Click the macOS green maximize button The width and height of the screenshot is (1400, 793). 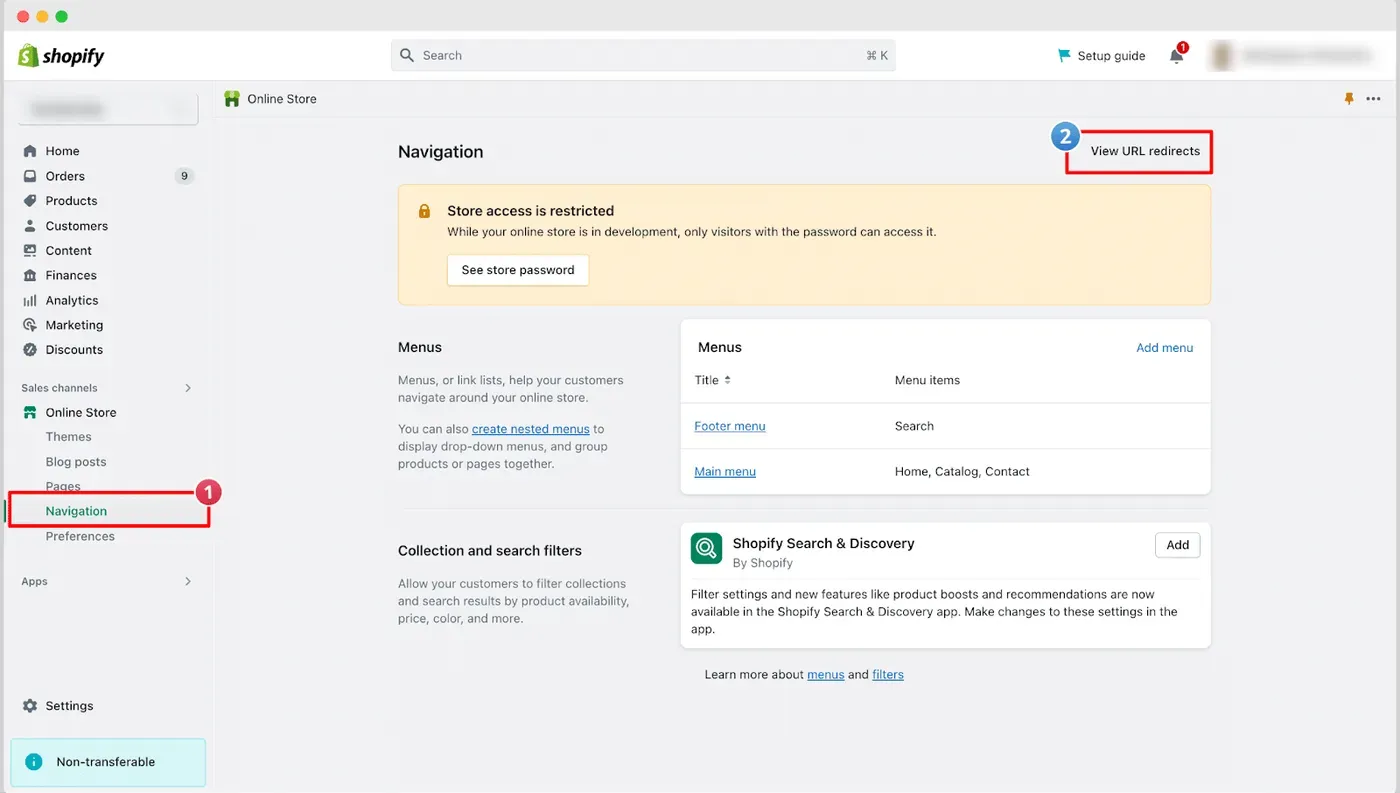(x=62, y=17)
